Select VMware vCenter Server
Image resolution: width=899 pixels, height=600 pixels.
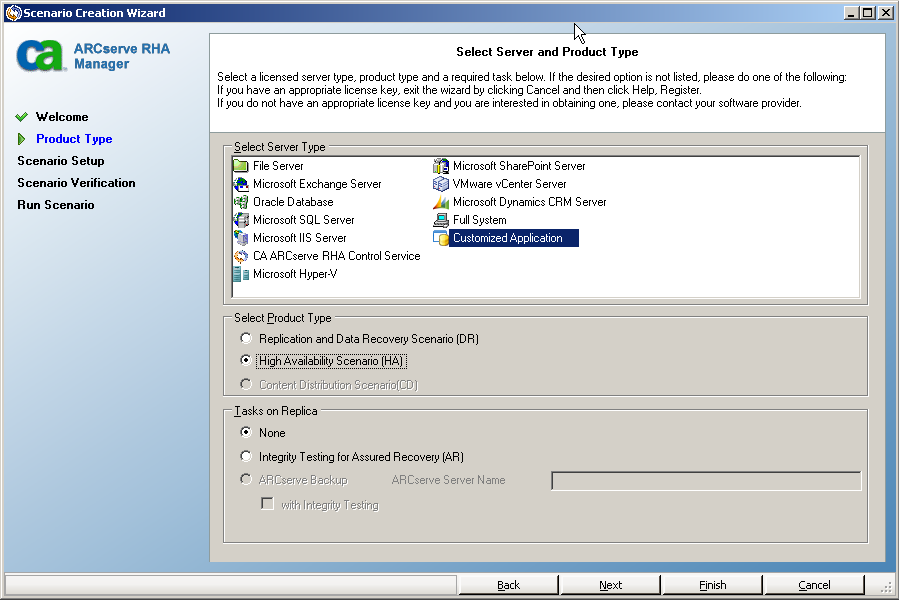click(510, 183)
